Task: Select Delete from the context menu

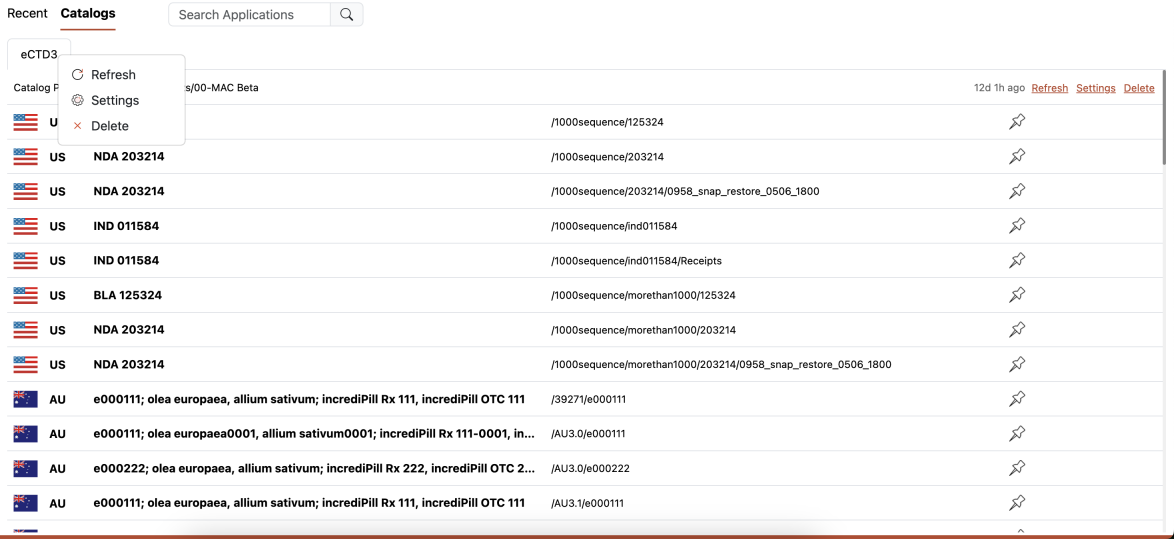Action: 109,126
